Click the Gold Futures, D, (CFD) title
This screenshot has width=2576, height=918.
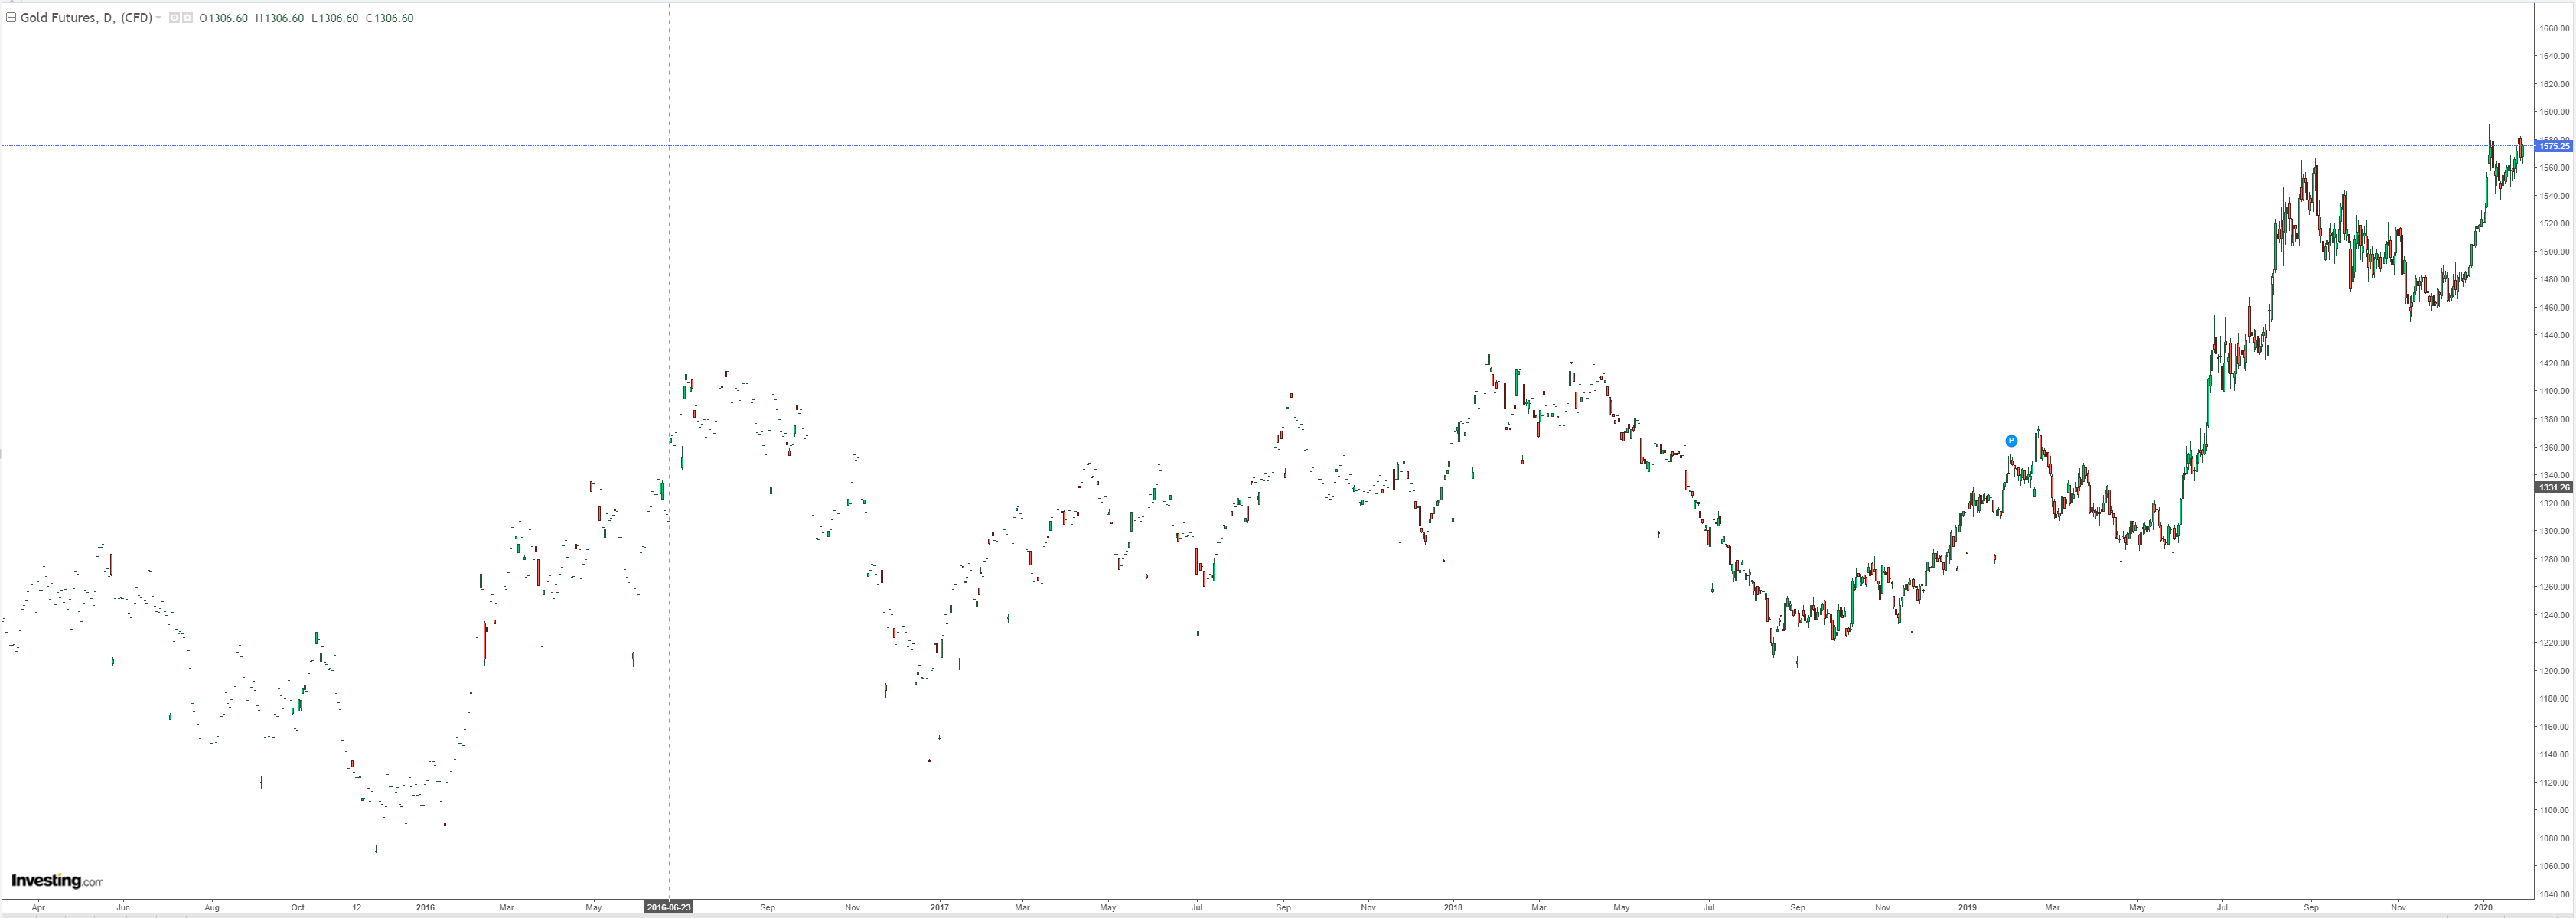[x=86, y=18]
